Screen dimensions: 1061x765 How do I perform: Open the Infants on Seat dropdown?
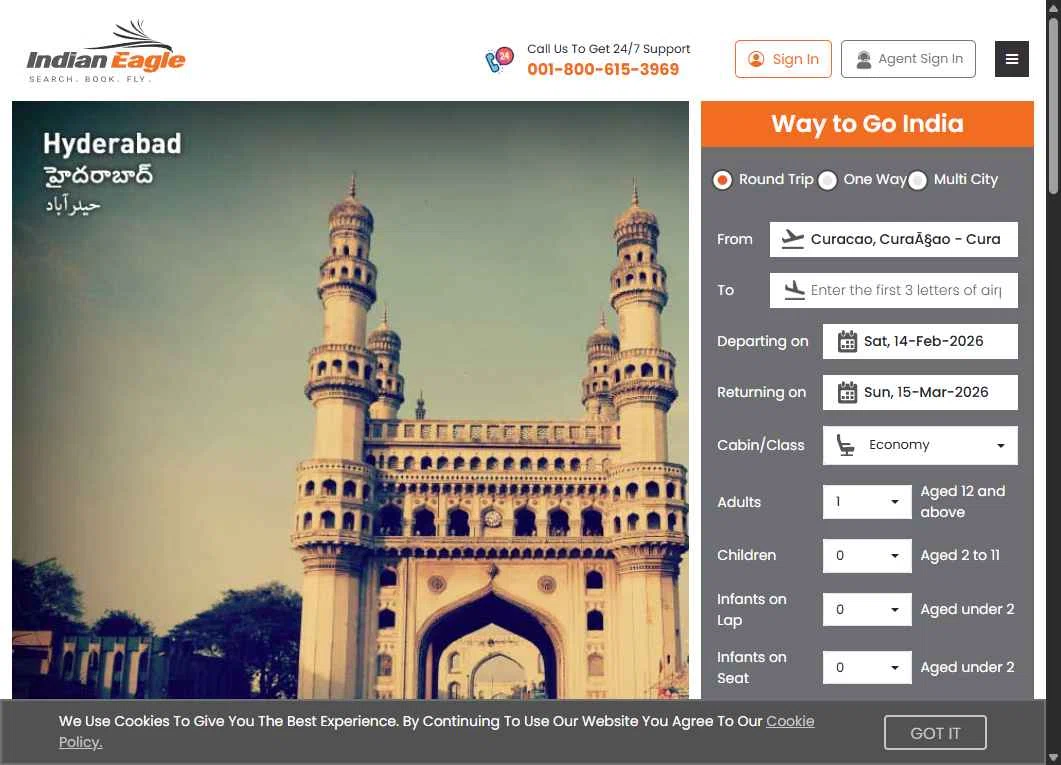tap(867, 668)
